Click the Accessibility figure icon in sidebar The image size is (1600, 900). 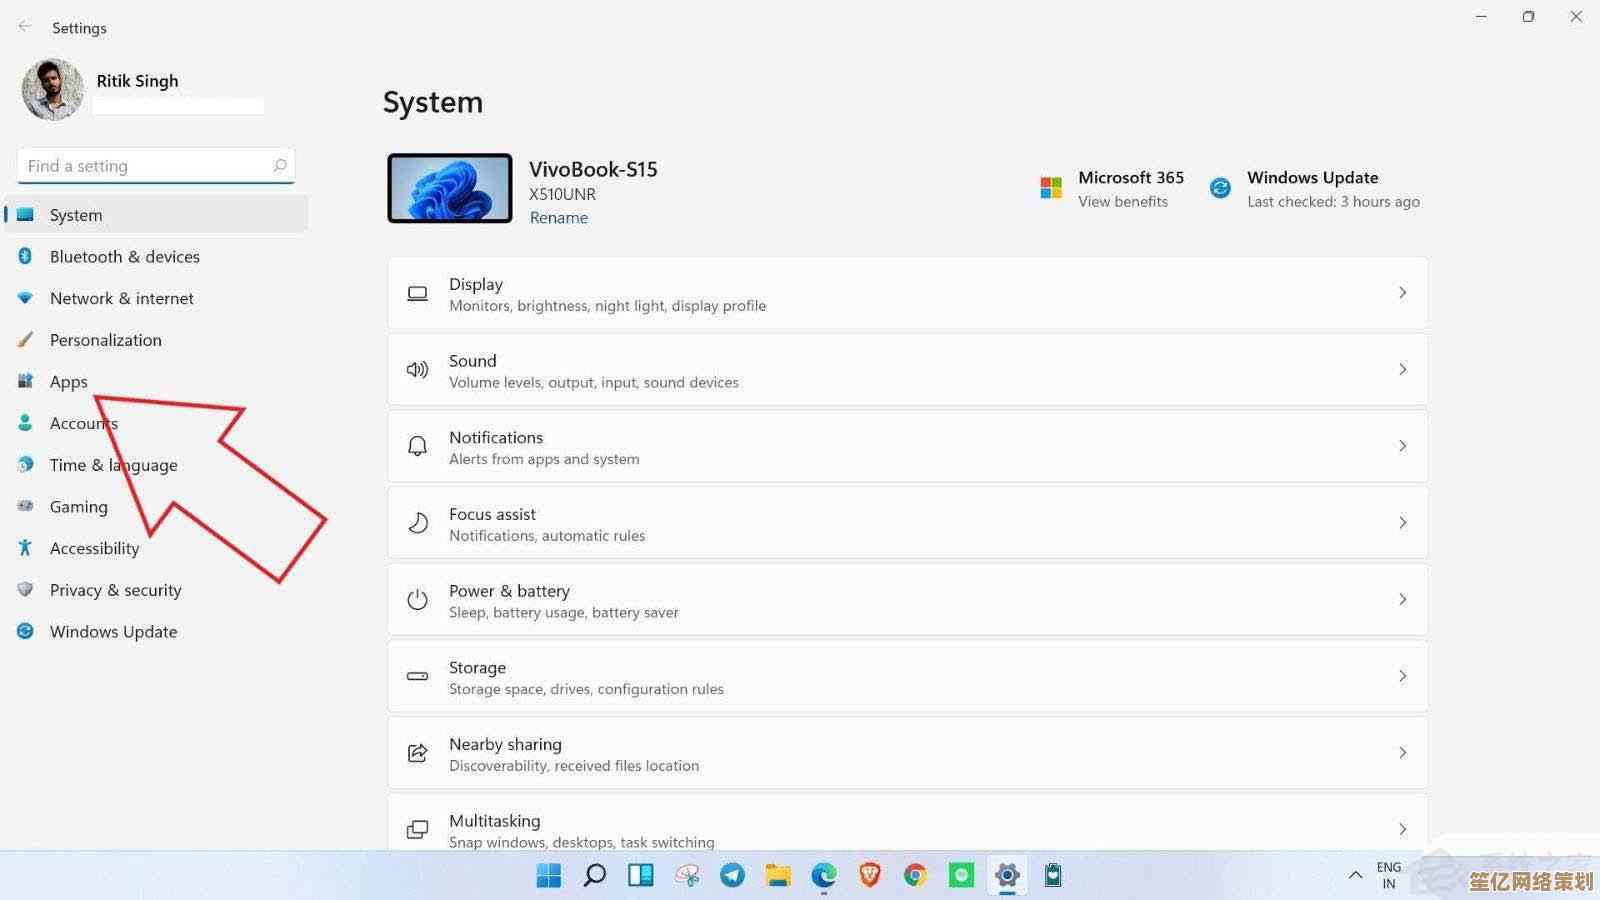25,548
